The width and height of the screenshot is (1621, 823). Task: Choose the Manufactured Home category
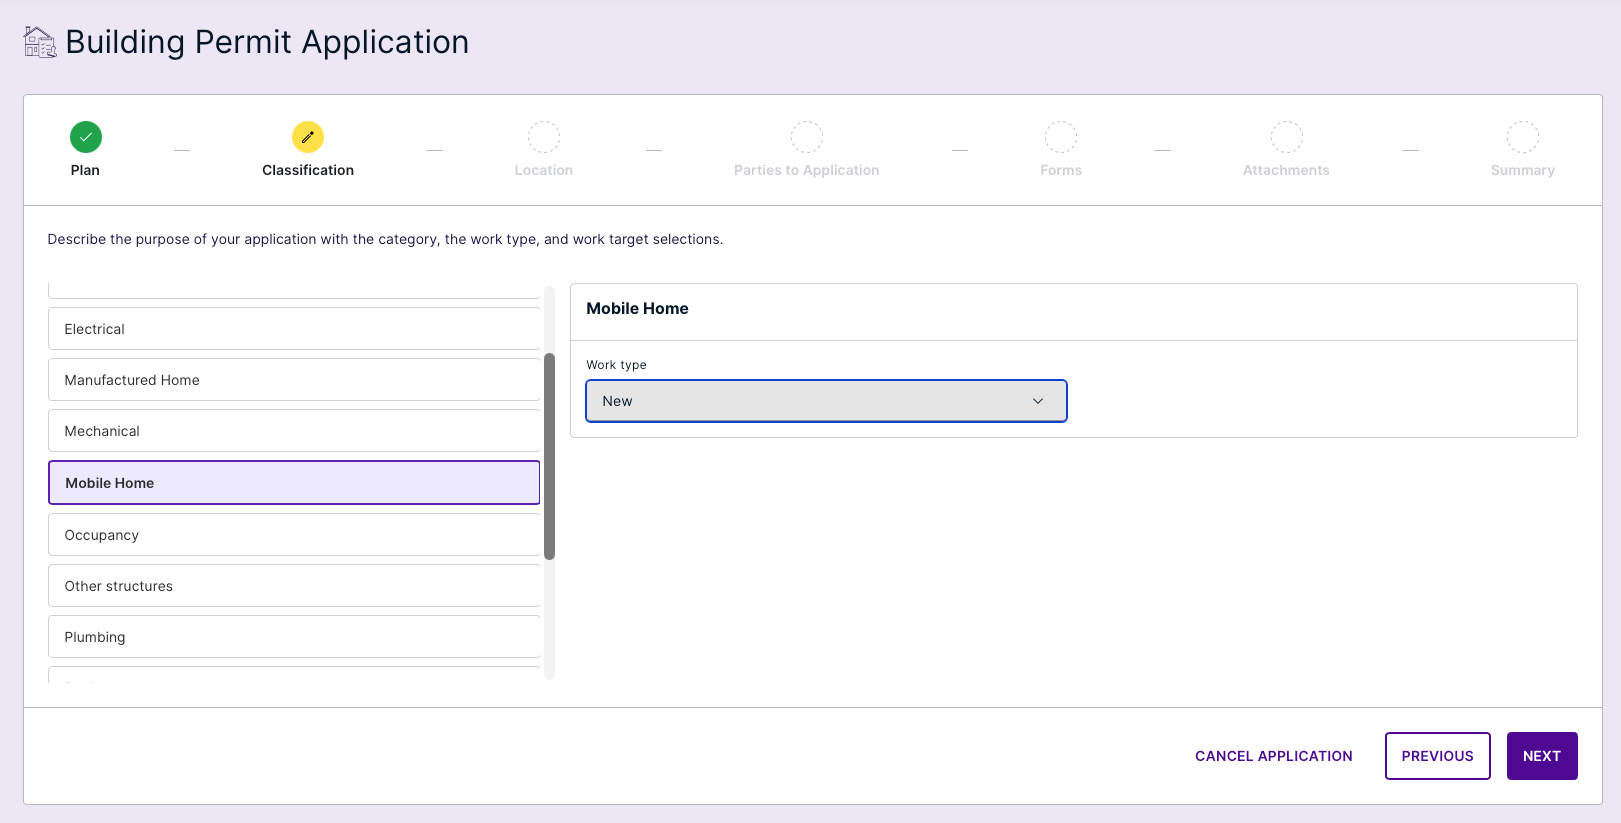click(294, 380)
